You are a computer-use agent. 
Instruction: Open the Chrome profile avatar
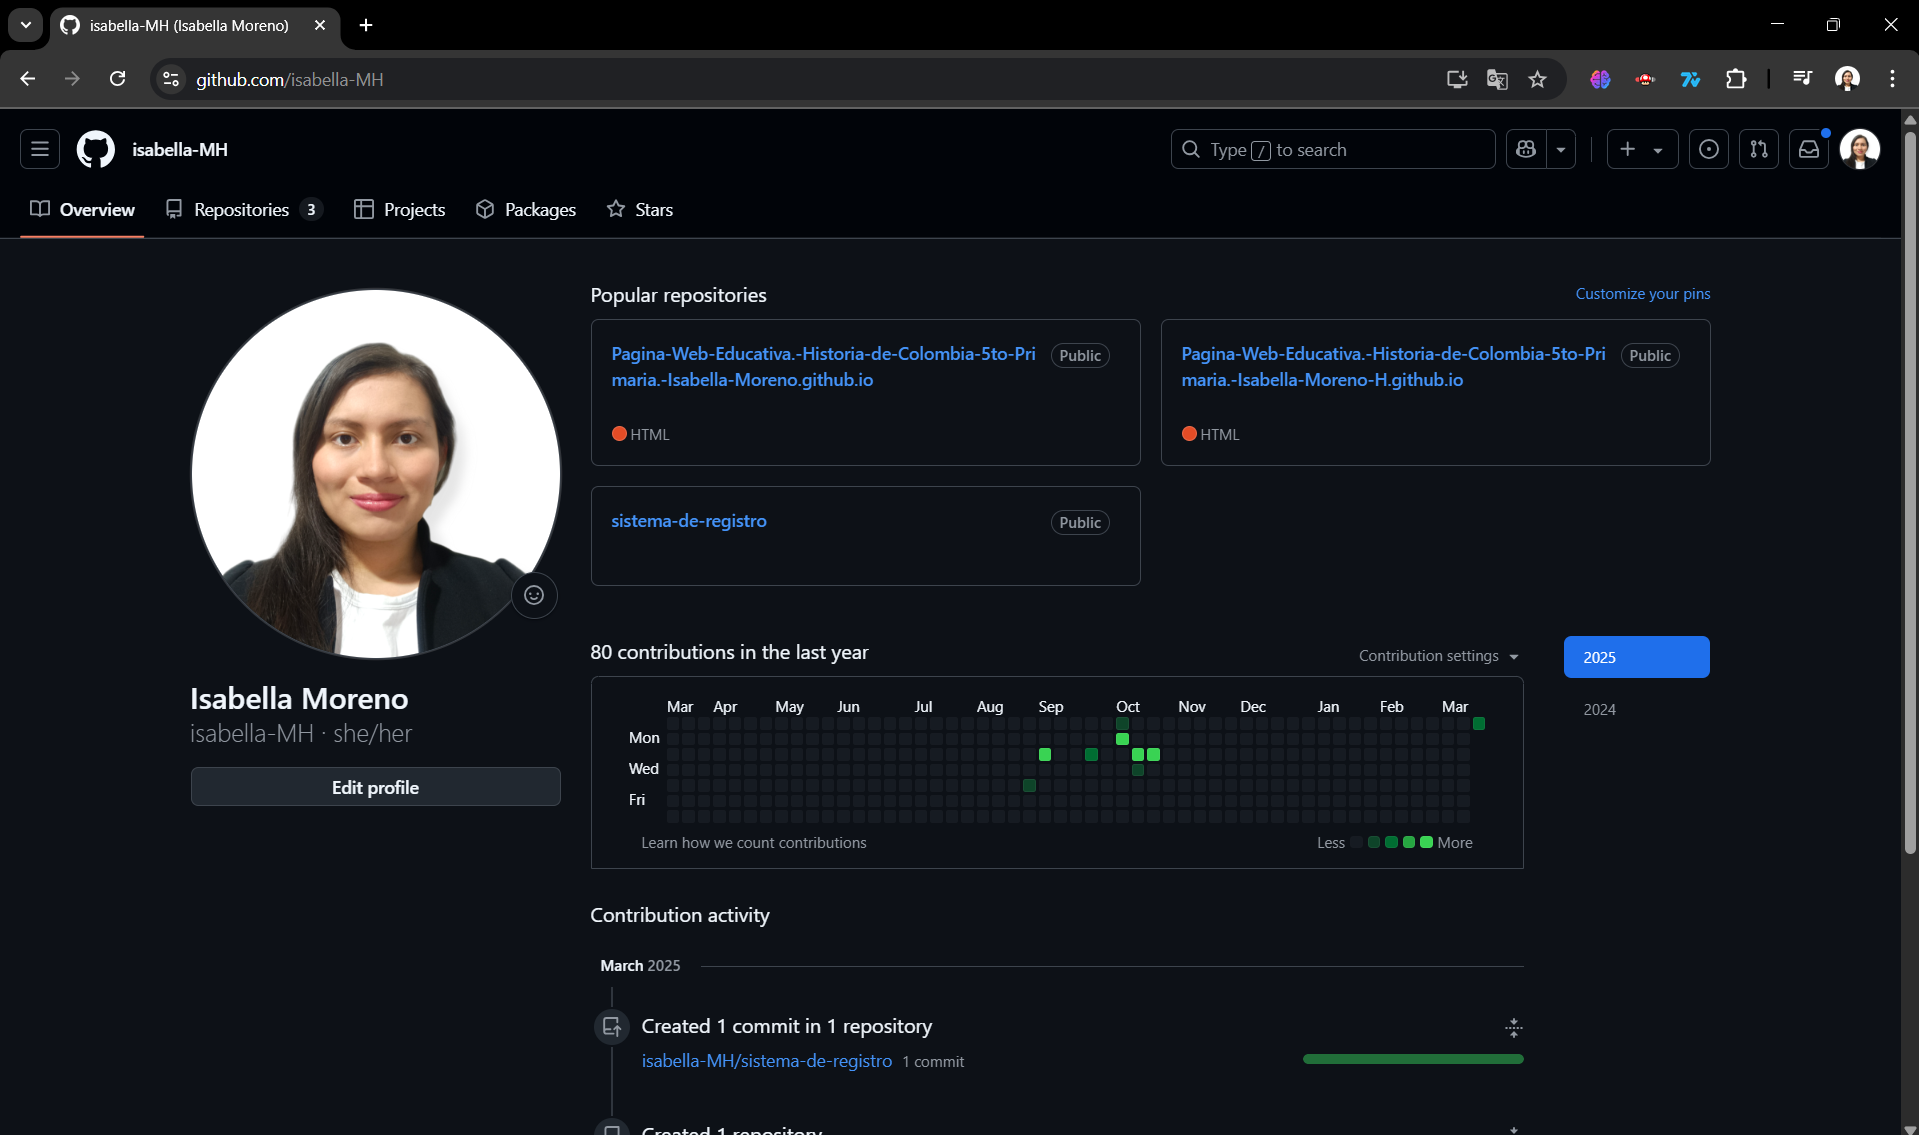click(1847, 79)
